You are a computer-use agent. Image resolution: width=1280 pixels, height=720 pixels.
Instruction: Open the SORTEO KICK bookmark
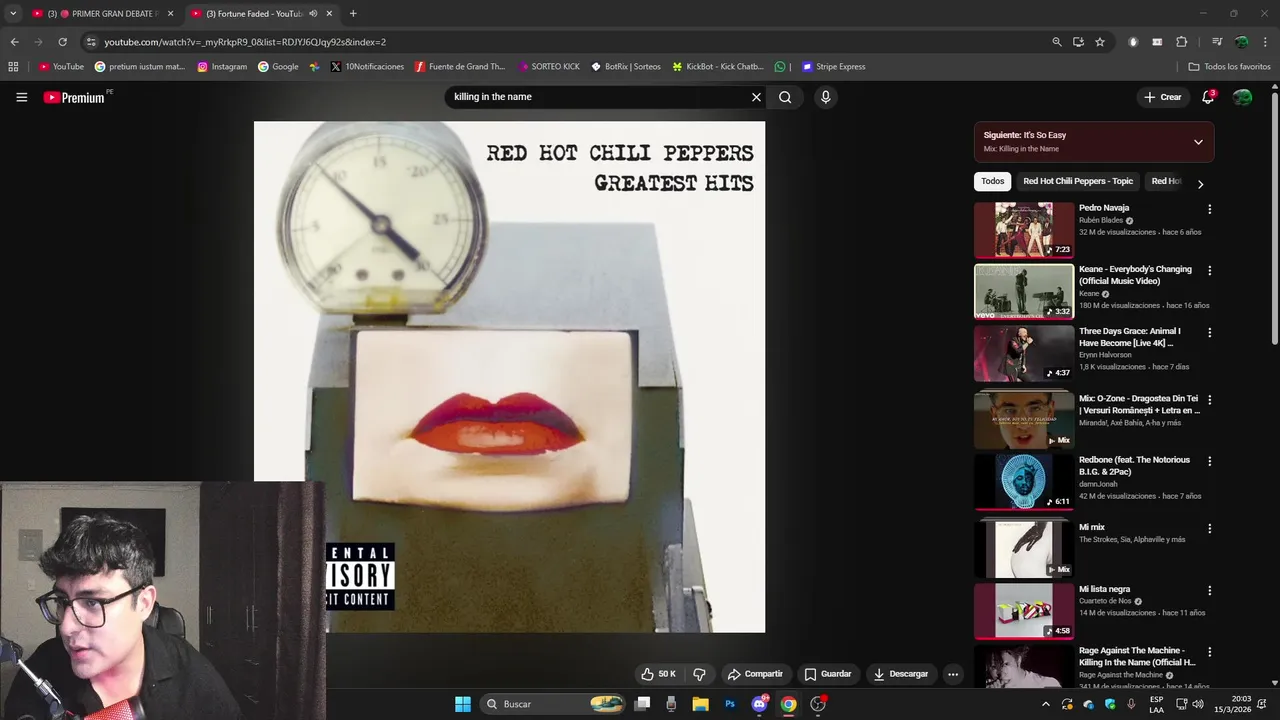549,67
